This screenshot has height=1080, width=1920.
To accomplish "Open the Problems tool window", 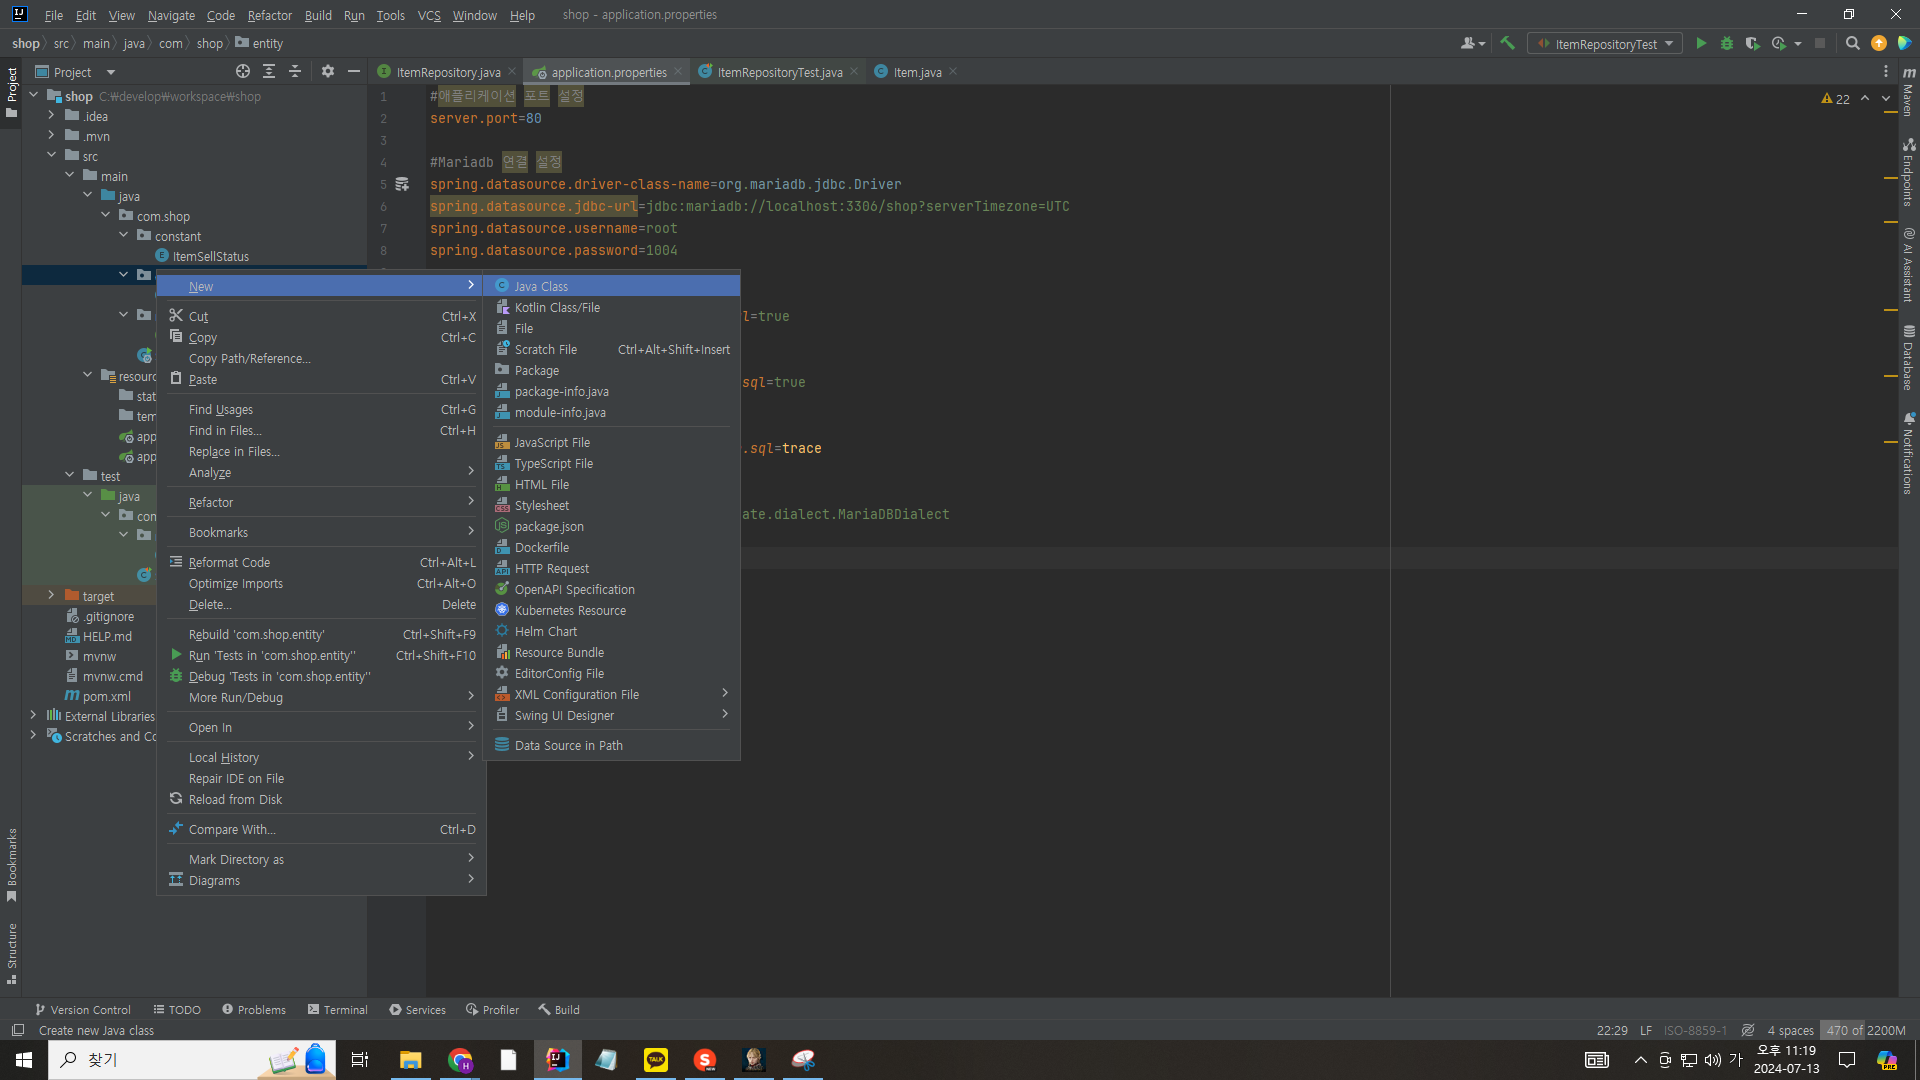I will (x=254, y=1010).
